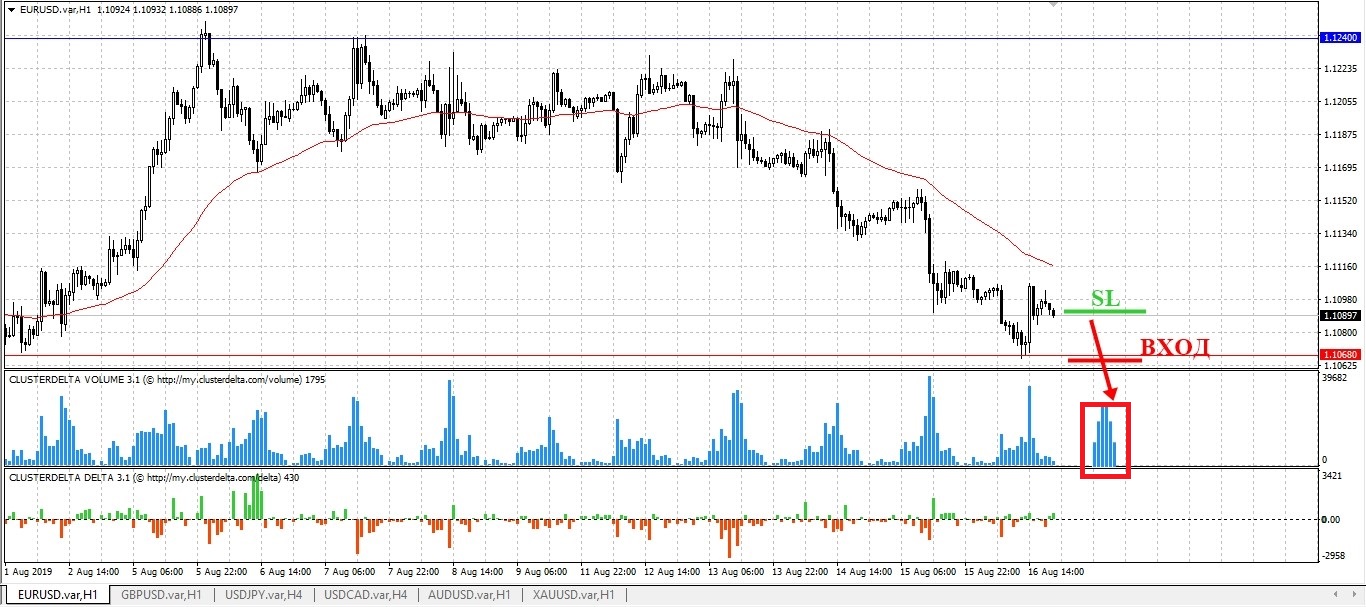
Task: Click the 1.12235 value on the price axis
Action: tap(1339, 69)
